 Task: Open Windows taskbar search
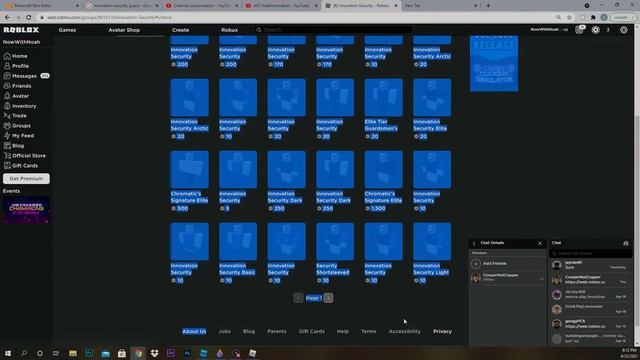tap(24, 353)
